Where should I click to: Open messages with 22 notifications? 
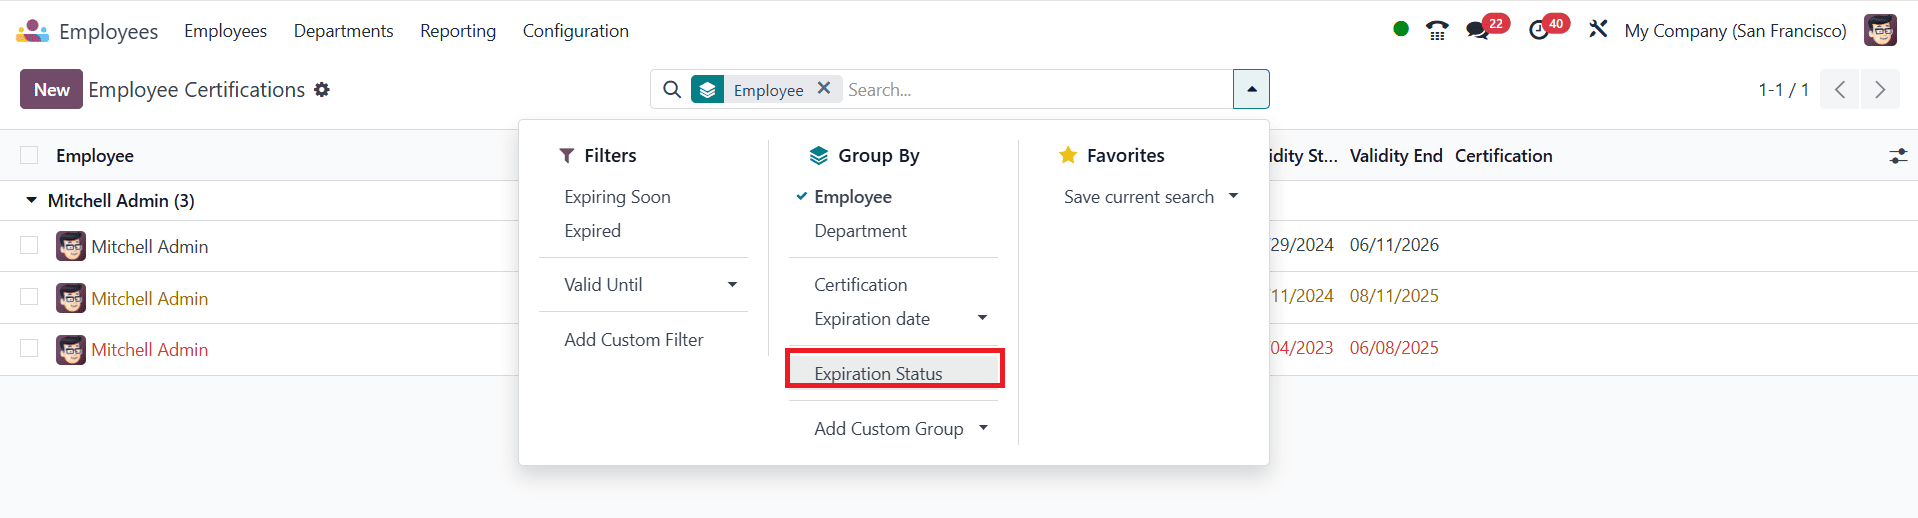pos(1487,28)
